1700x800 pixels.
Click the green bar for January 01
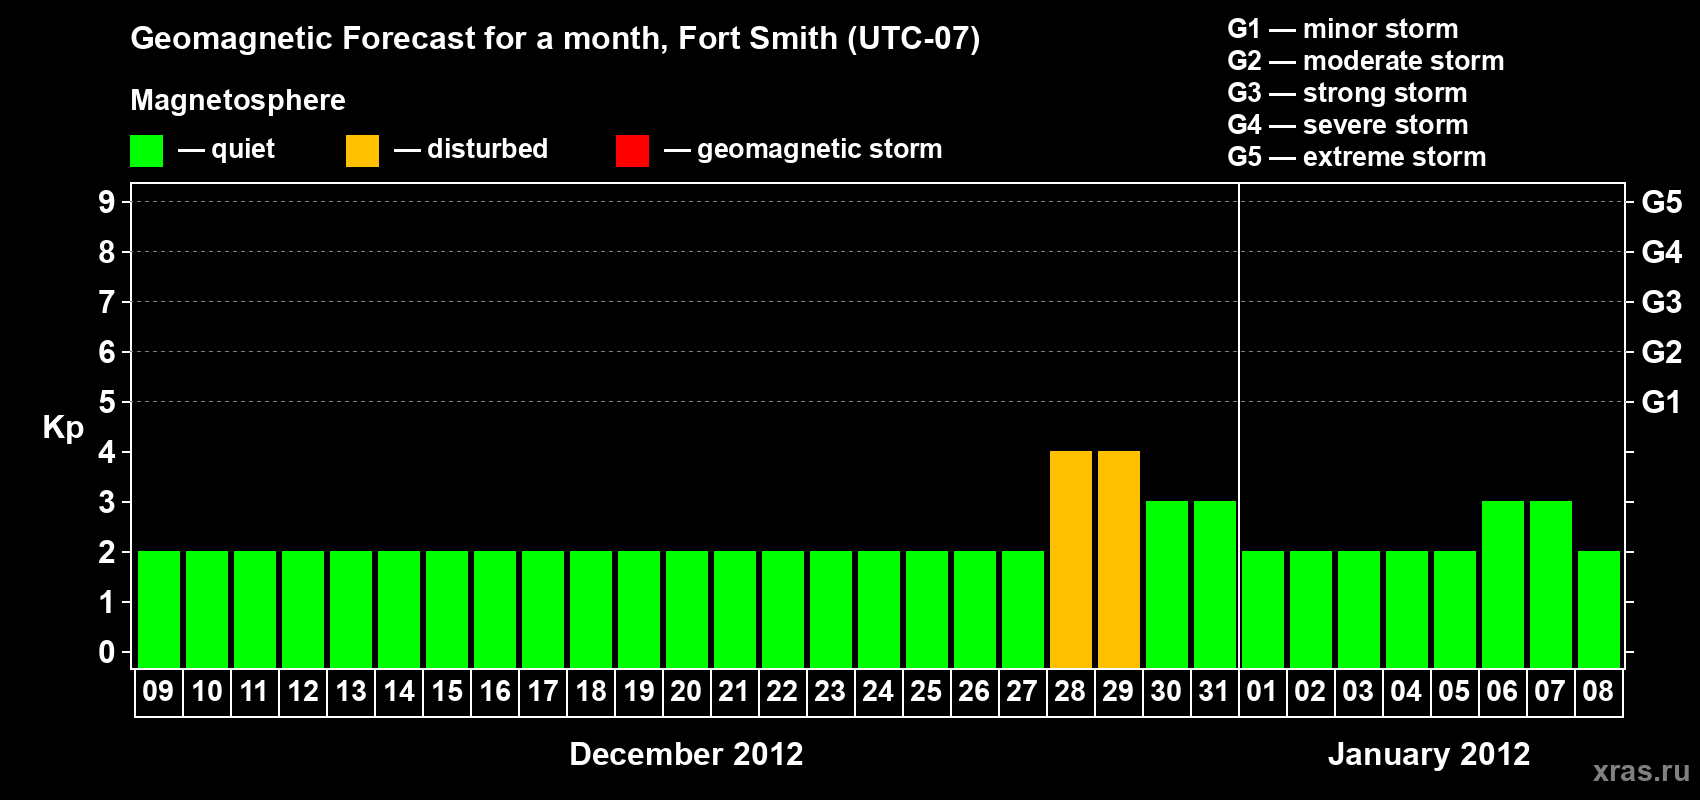[x=1263, y=609]
